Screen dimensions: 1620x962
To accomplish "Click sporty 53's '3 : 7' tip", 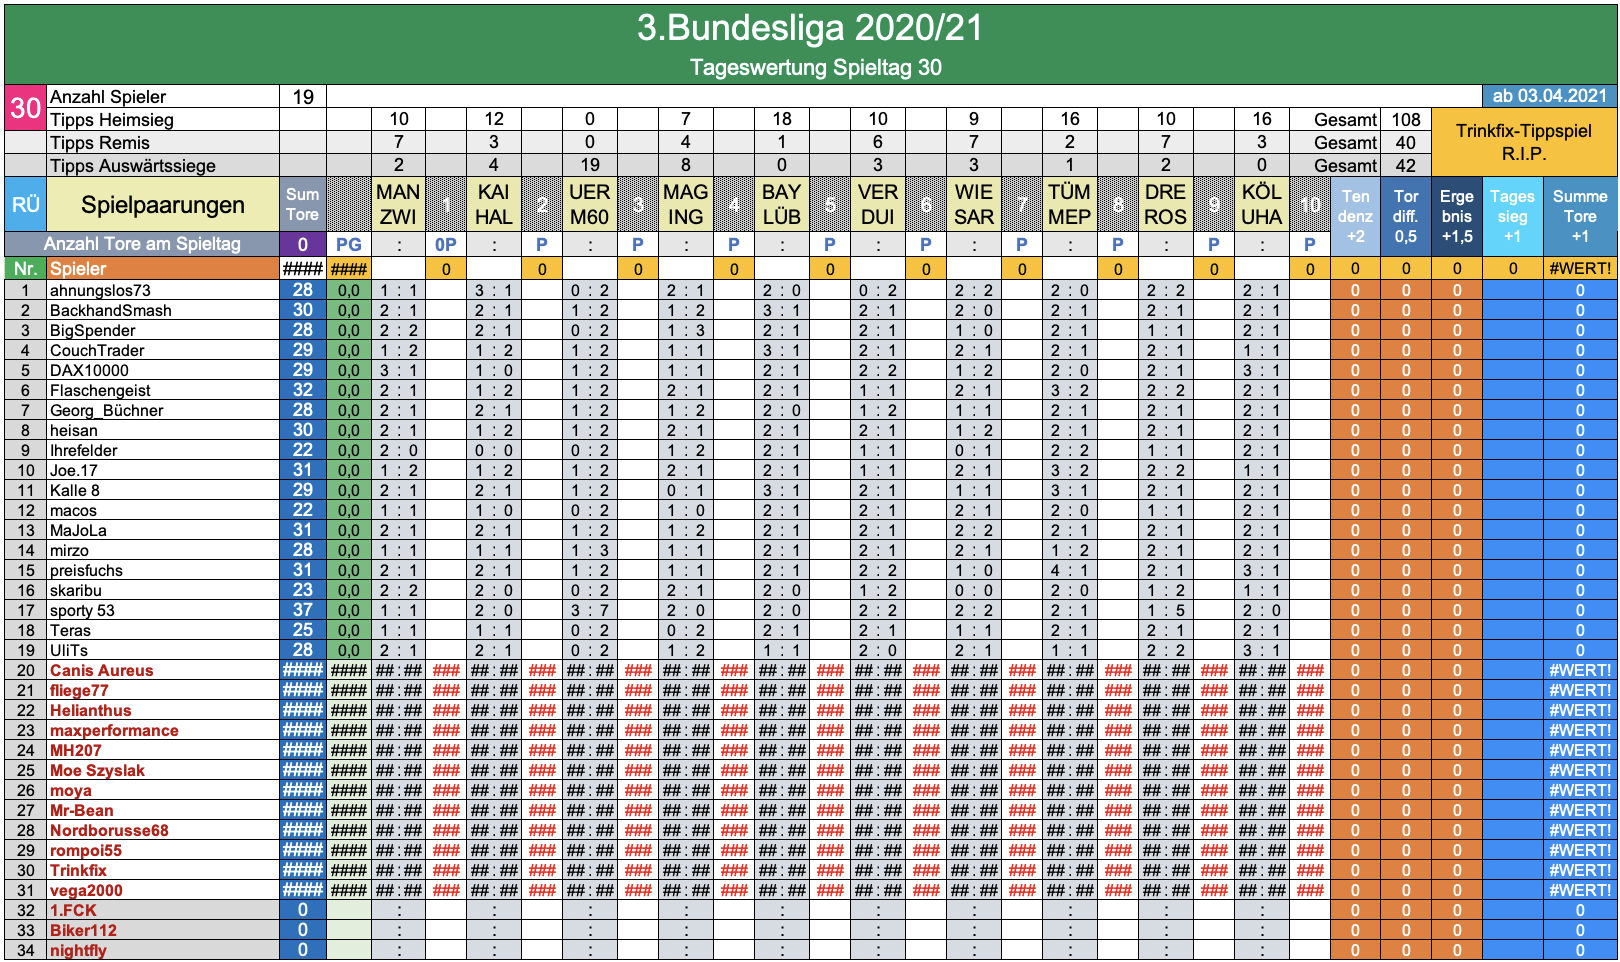I will [x=590, y=610].
